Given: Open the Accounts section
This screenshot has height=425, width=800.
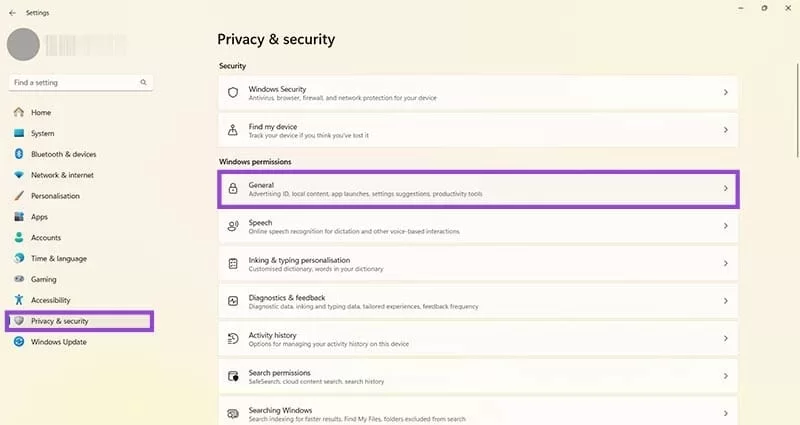Looking at the screenshot, I should coord(46,238).
